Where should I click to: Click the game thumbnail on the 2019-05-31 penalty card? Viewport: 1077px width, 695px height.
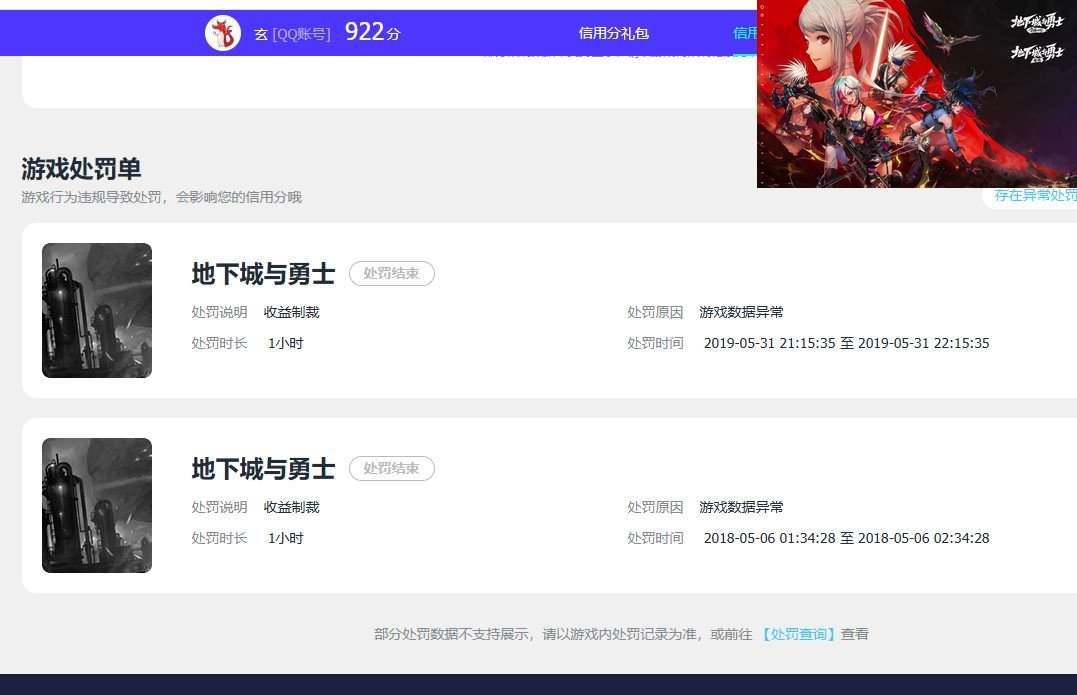[x=97, y=310]
